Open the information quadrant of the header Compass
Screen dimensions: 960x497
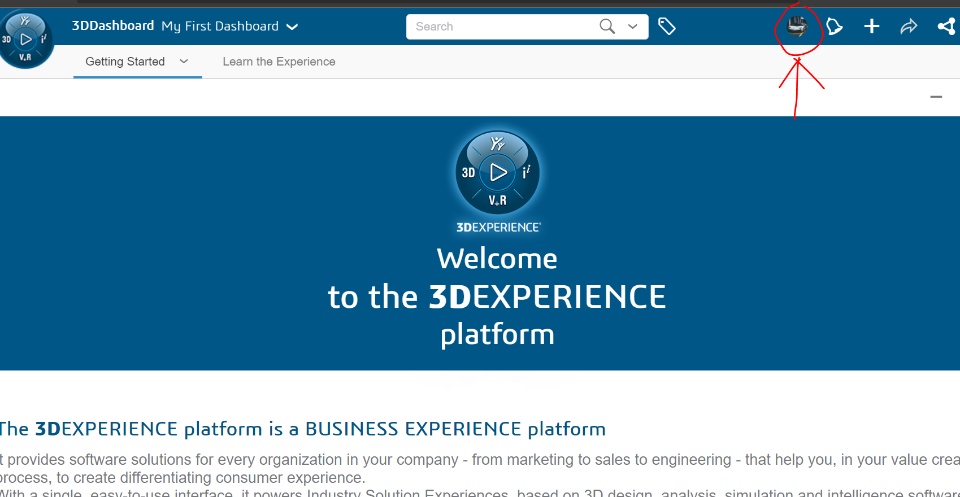[x=45, y=39]
